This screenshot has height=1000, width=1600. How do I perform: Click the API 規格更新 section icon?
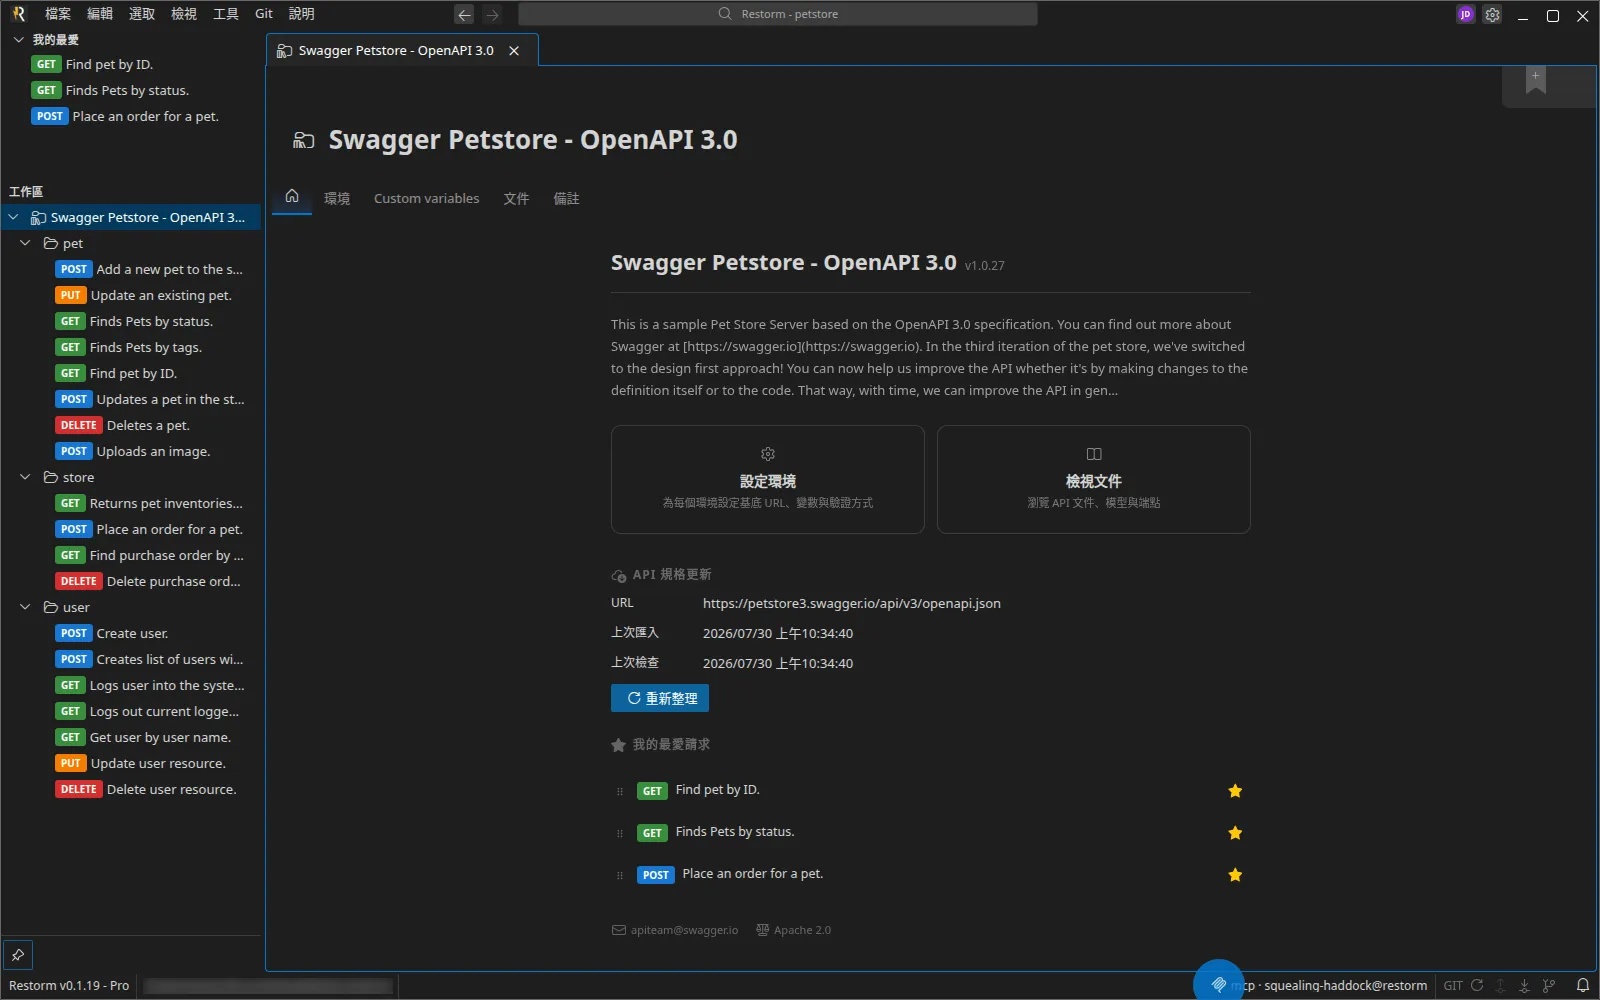coord(619,575)
